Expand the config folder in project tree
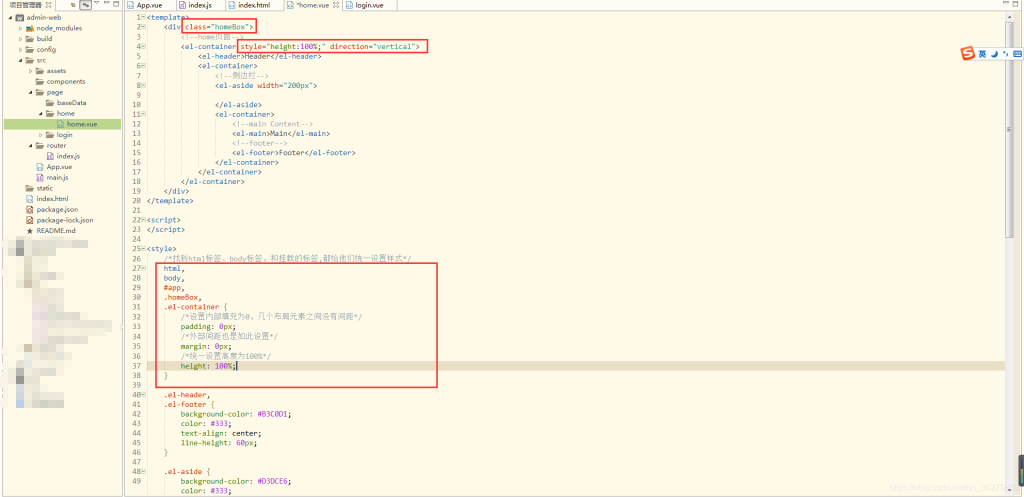This screenshot has height=497, width=1024. point(20,49)
